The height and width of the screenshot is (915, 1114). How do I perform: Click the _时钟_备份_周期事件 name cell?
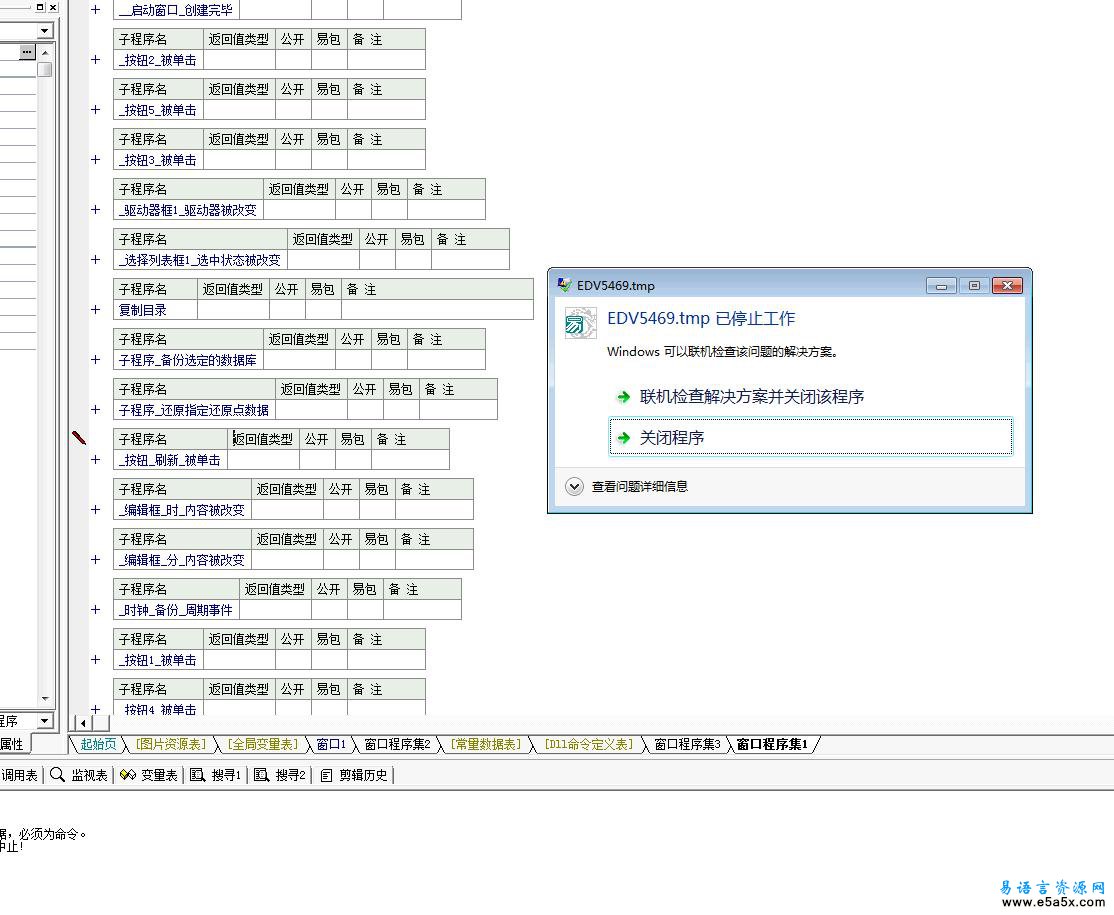click(176, 610)
